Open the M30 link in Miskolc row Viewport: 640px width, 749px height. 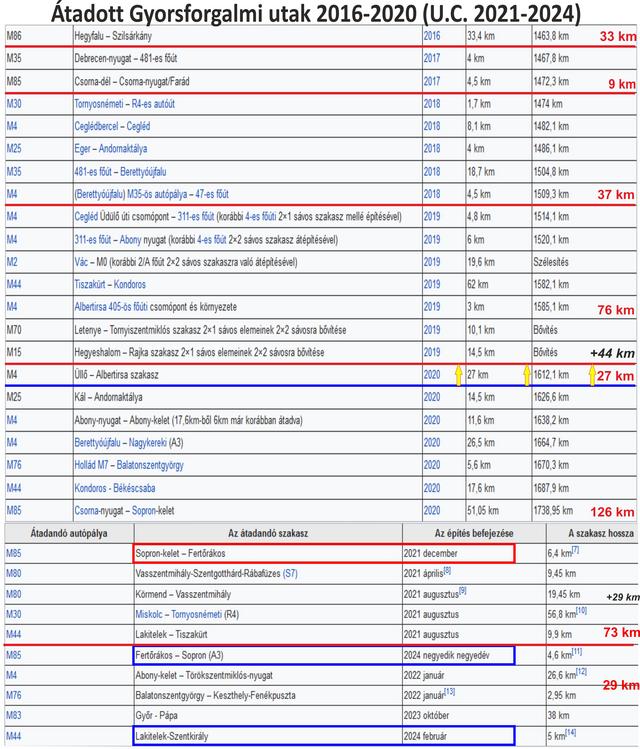pos(14,614)
